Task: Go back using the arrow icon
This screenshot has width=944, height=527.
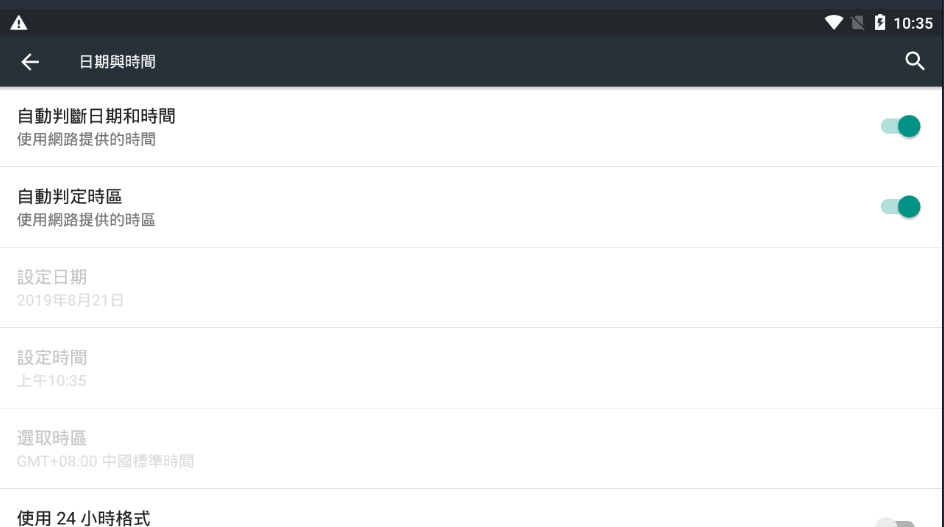Action: tap(30, 63)
